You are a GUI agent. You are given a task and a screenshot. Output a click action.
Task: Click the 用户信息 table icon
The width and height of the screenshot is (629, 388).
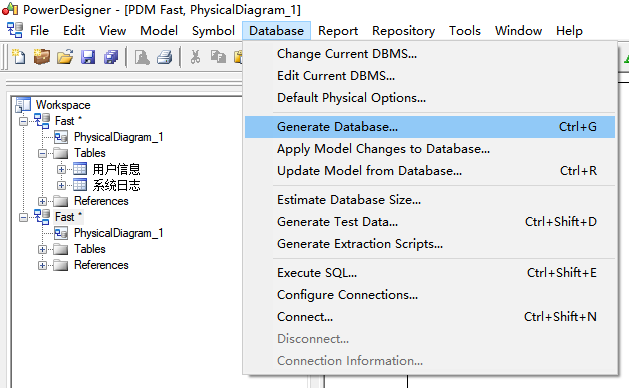[80, 169]
